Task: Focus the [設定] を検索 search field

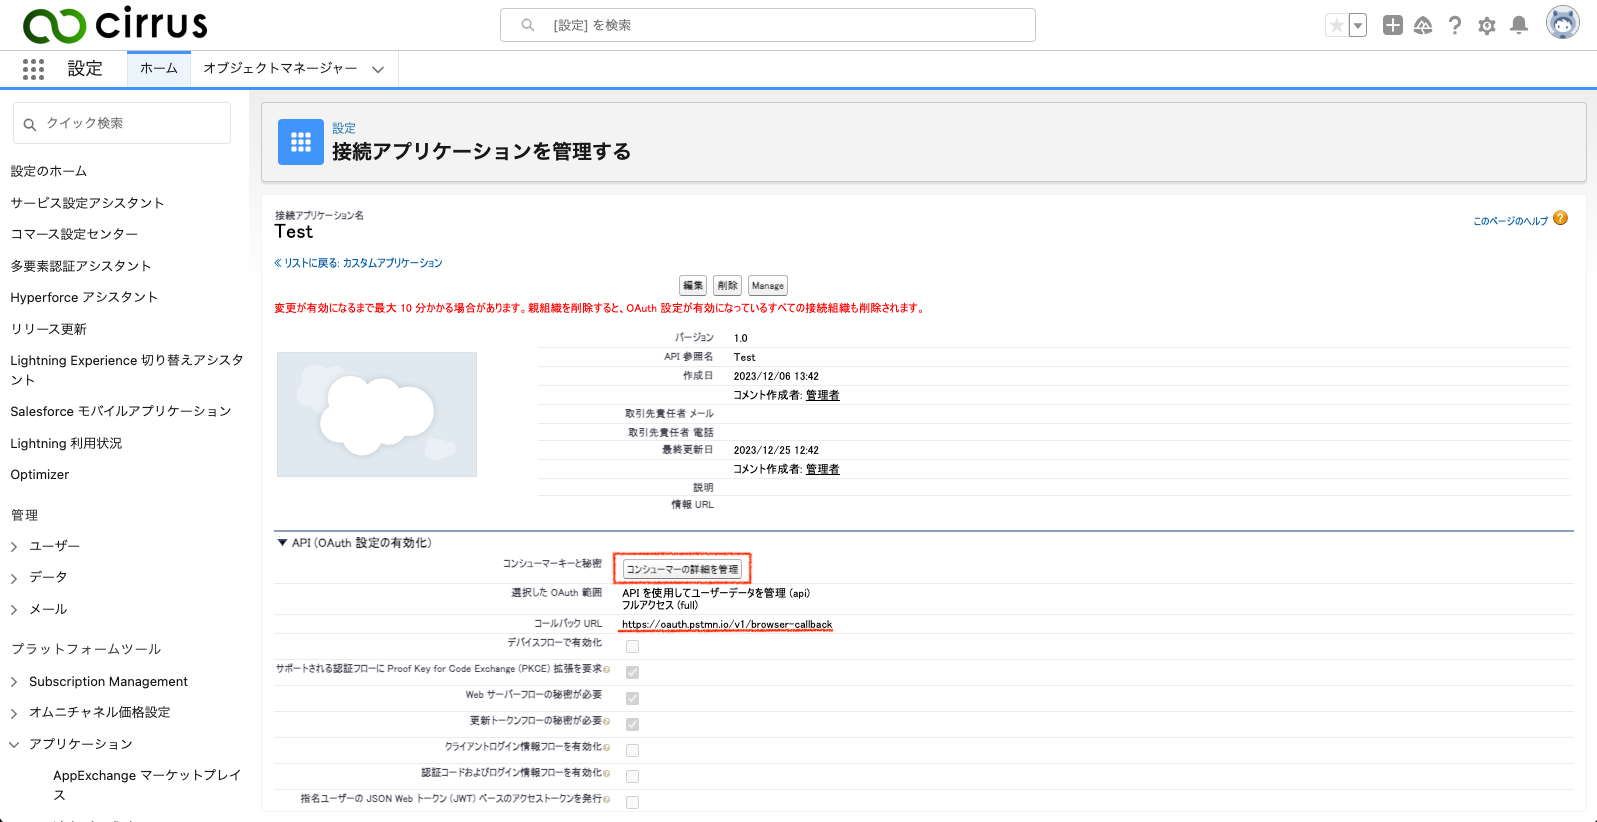Action: point(768,25)
